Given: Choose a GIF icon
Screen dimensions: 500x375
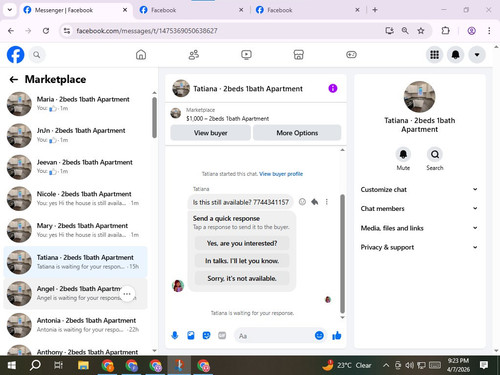Looking at the screenshot, I should (x=222, y=335).
